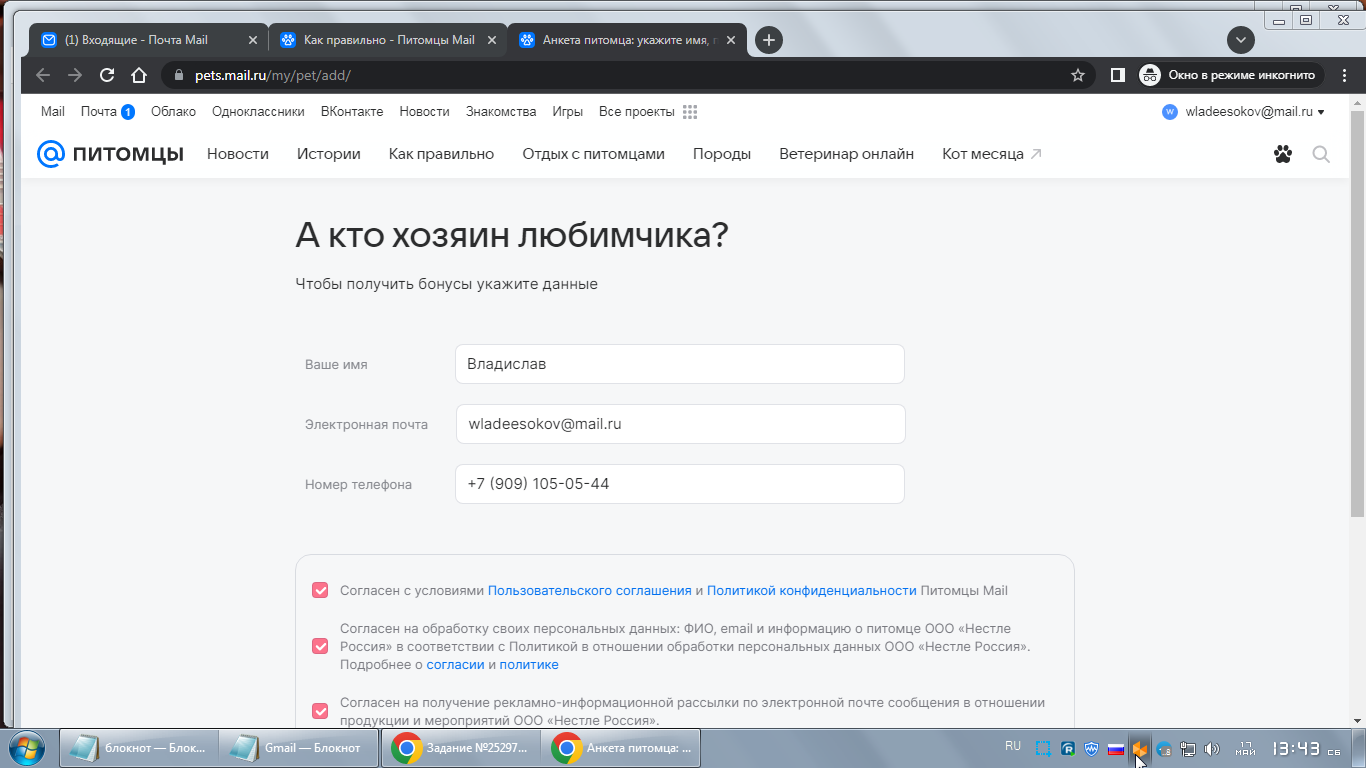
Task: Open ВКонтакте in top bar
Action: coord(352,112)
